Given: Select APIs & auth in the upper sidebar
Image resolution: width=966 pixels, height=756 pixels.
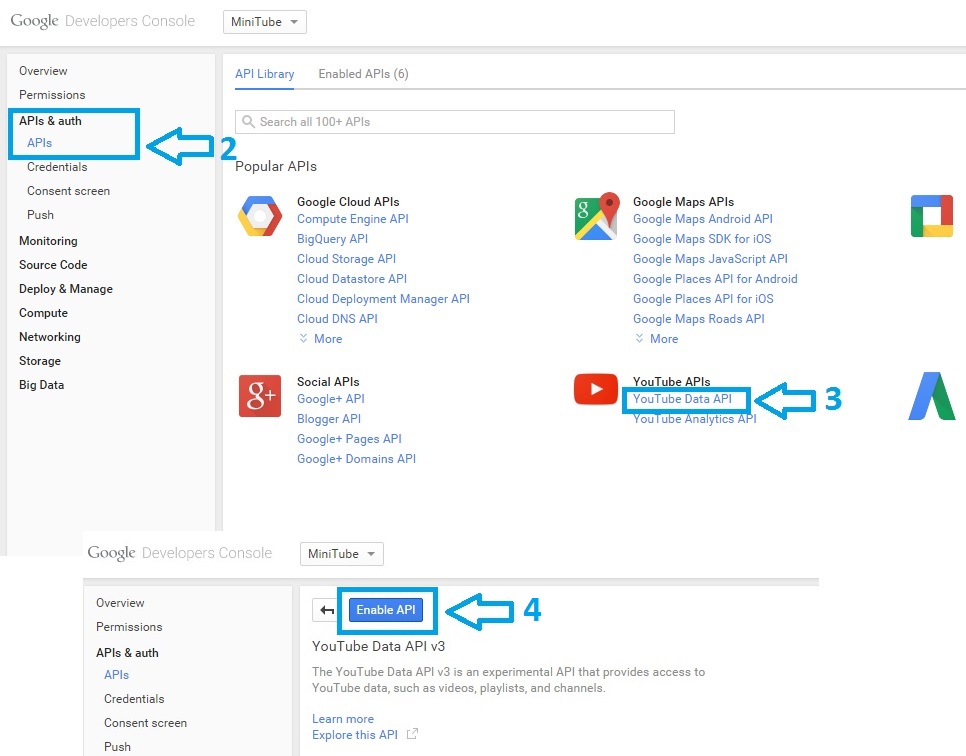Looking at the screenshot, I should [50, 121].
